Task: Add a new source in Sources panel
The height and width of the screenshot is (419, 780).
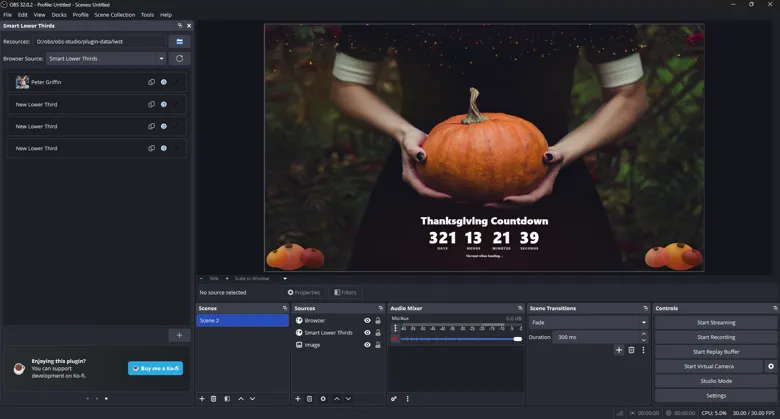Action: tap(297, 399)
